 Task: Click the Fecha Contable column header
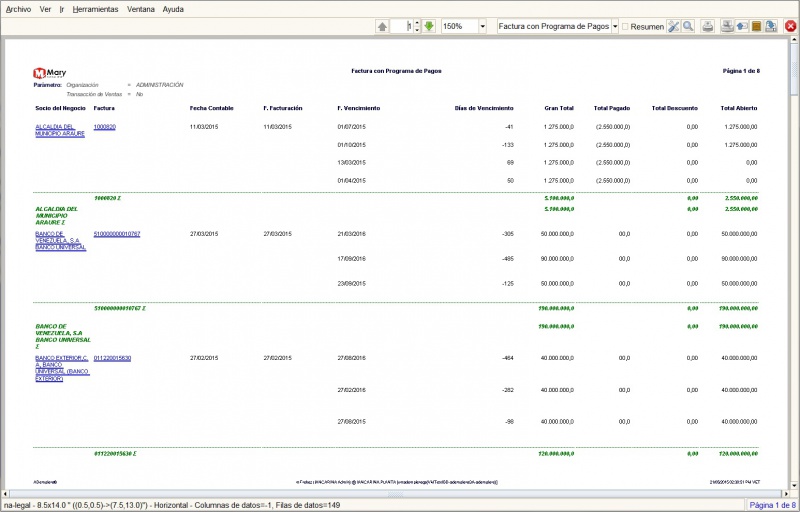tap(212, 108)
